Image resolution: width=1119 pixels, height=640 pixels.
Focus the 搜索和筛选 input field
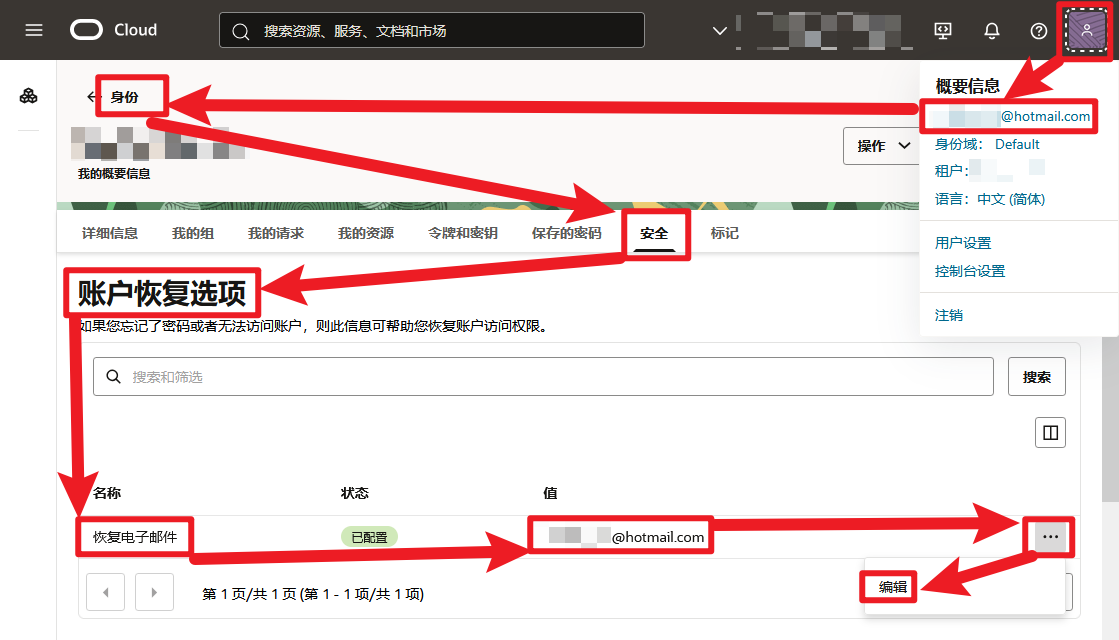(543, 376)
